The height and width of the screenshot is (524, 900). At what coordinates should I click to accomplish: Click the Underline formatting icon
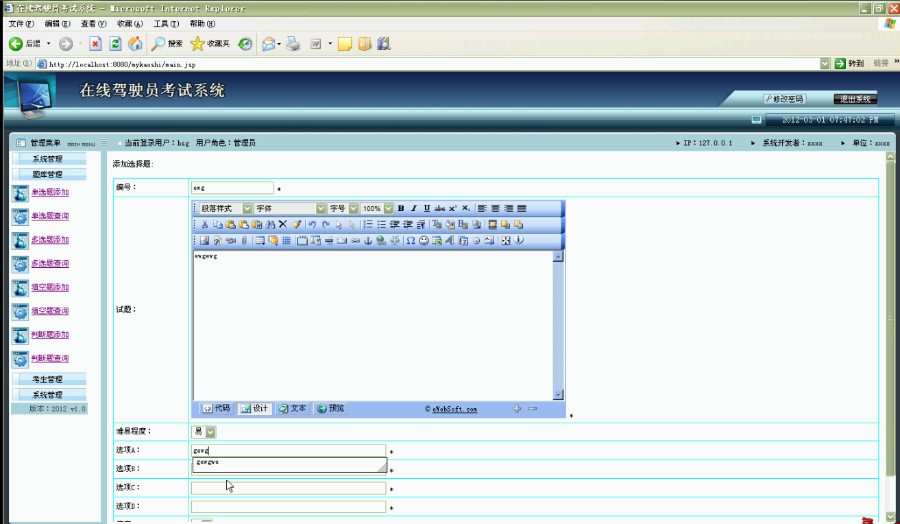tap(427, 208)
